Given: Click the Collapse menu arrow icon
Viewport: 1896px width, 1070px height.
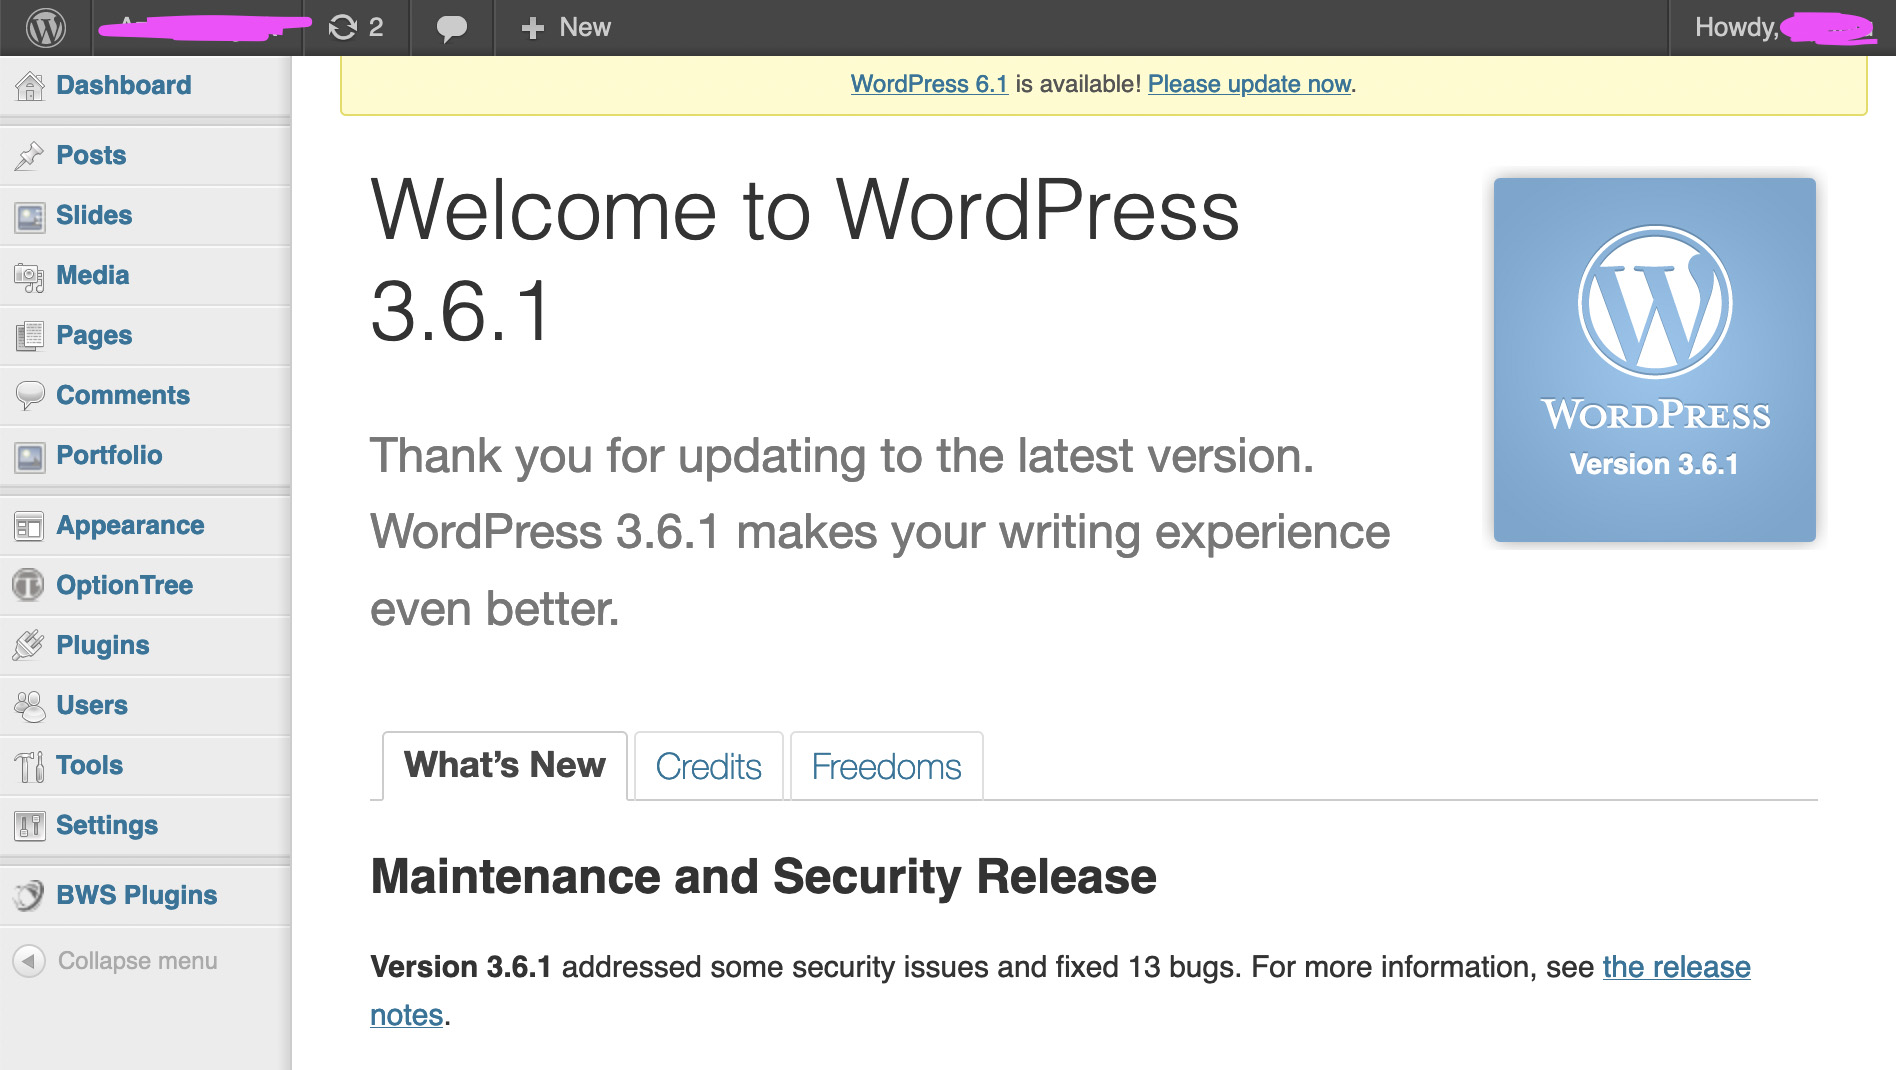Looking at the screenshot, I should pos(29,961).
